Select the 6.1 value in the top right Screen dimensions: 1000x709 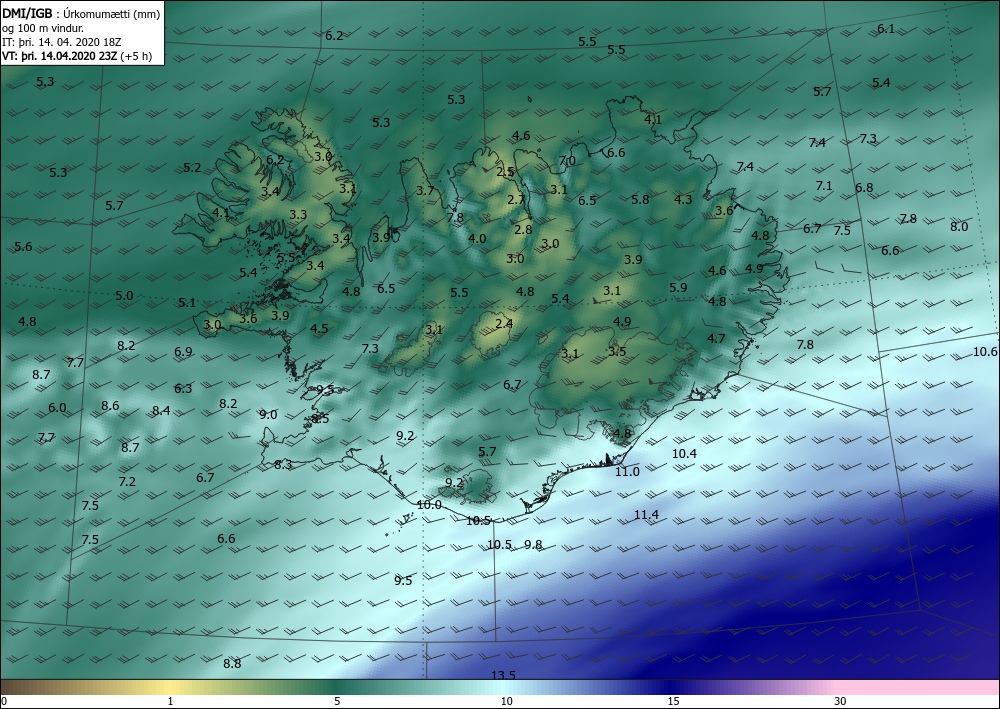[886, 28]
